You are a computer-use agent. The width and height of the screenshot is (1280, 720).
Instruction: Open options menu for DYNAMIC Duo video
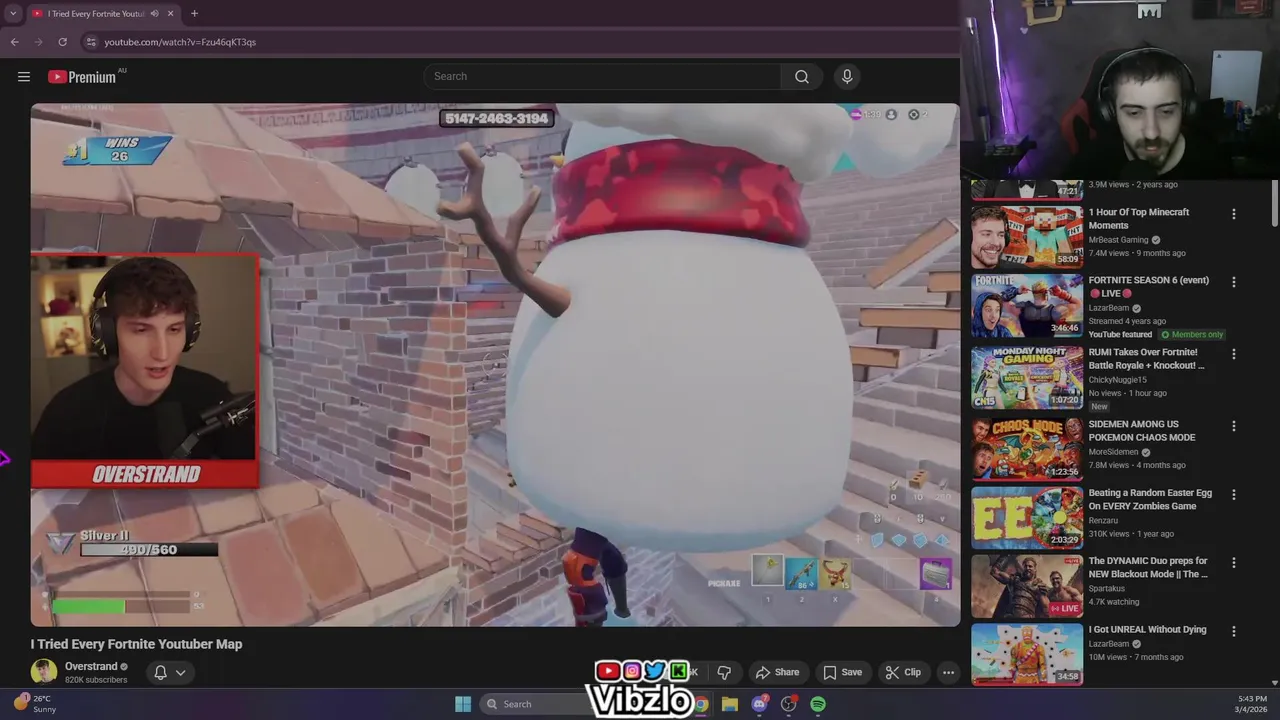1233,563
